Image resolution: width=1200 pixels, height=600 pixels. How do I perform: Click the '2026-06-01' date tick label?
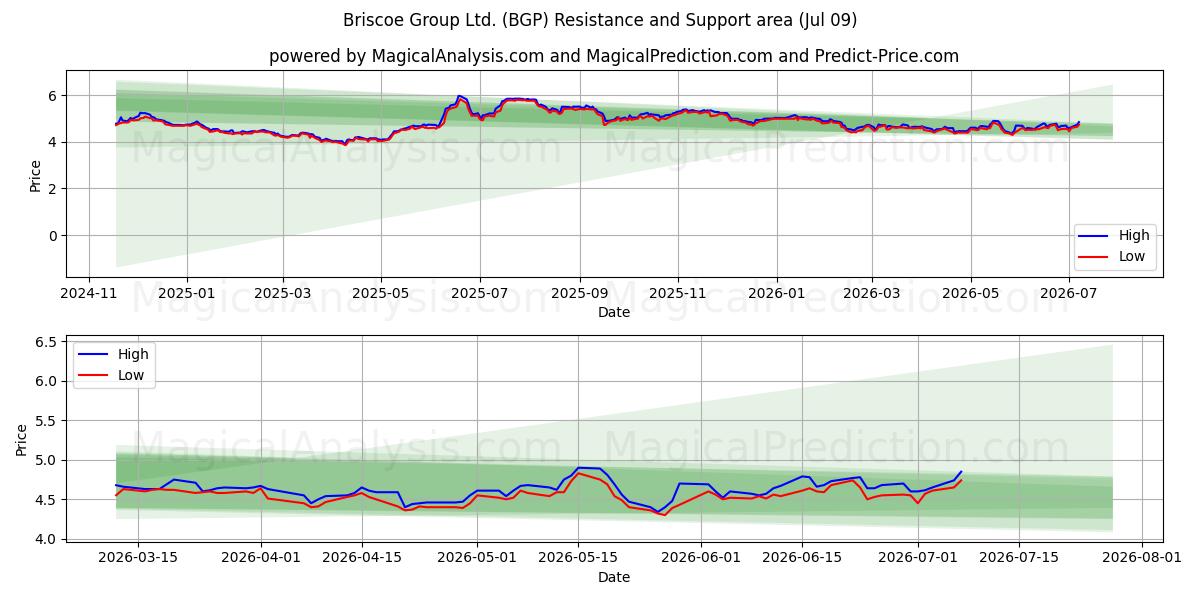[700, 558]
